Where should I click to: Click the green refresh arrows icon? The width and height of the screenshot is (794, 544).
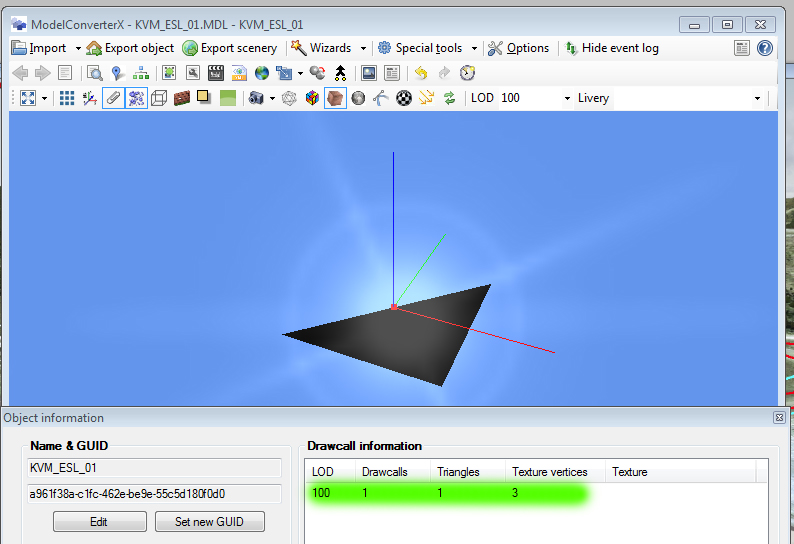click(449, 98)
